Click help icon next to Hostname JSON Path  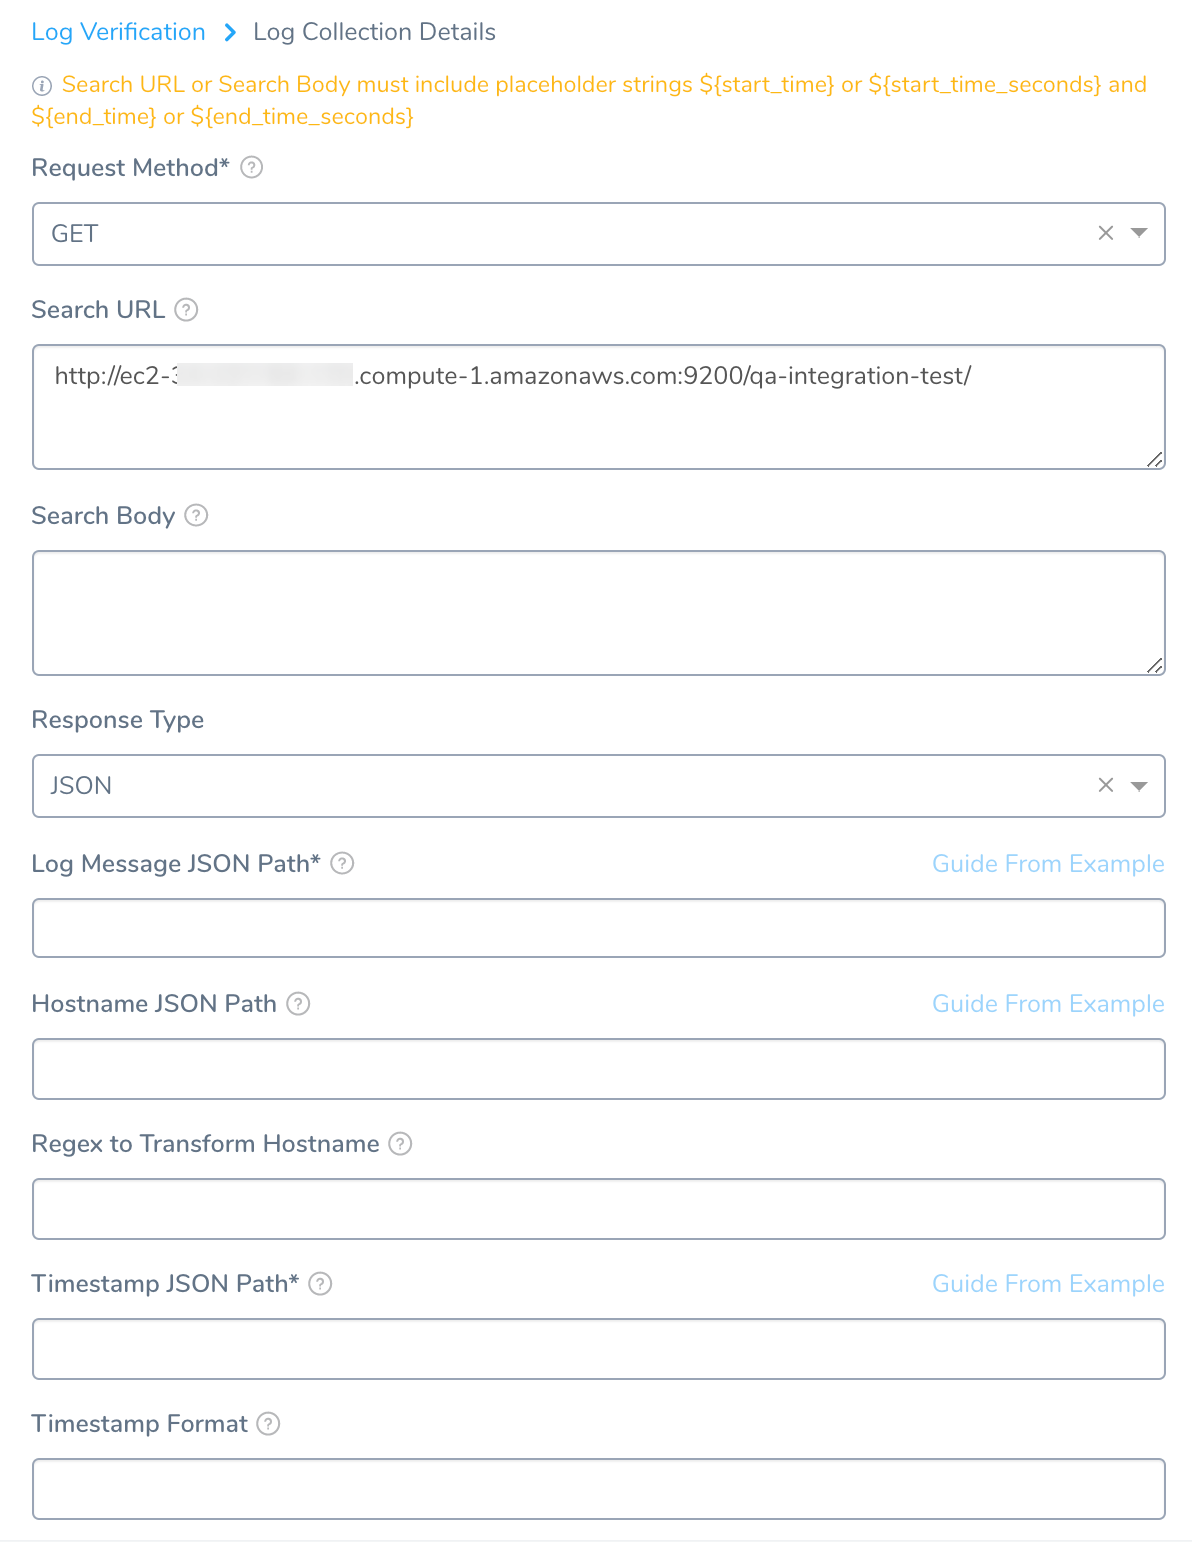(298, 1003)
